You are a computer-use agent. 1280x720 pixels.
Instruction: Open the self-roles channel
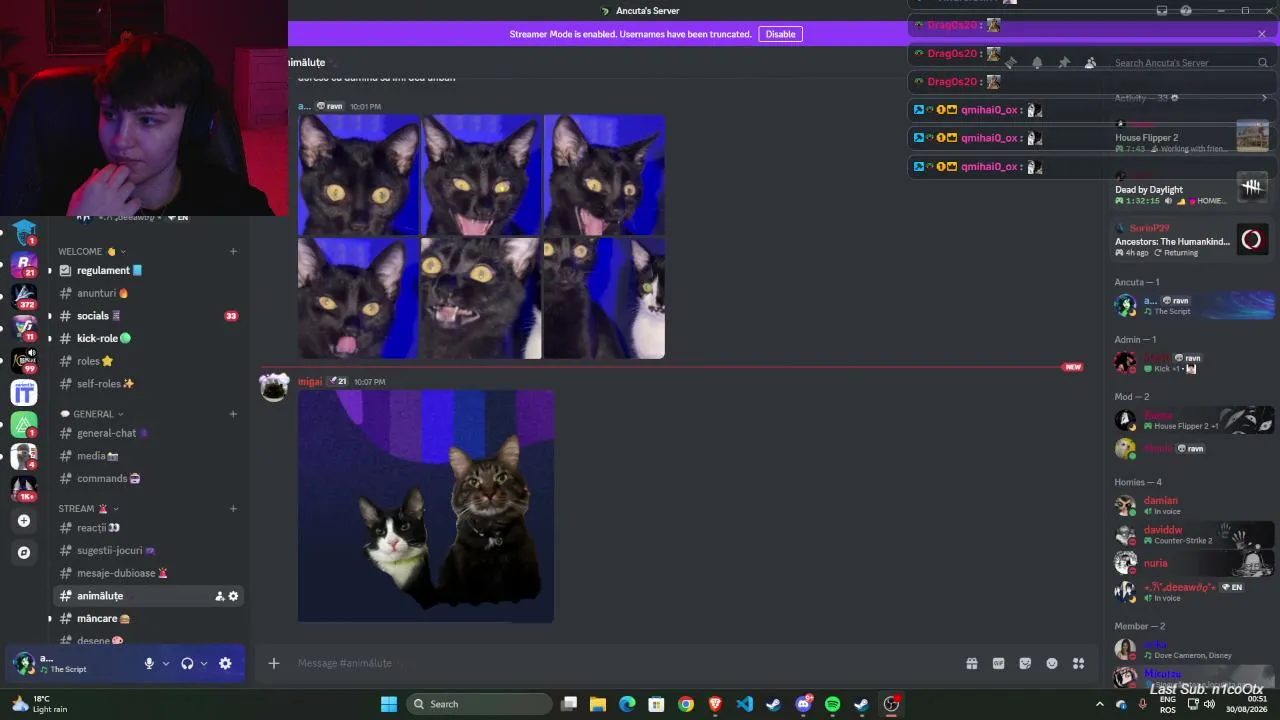click(x=149, y=383)
